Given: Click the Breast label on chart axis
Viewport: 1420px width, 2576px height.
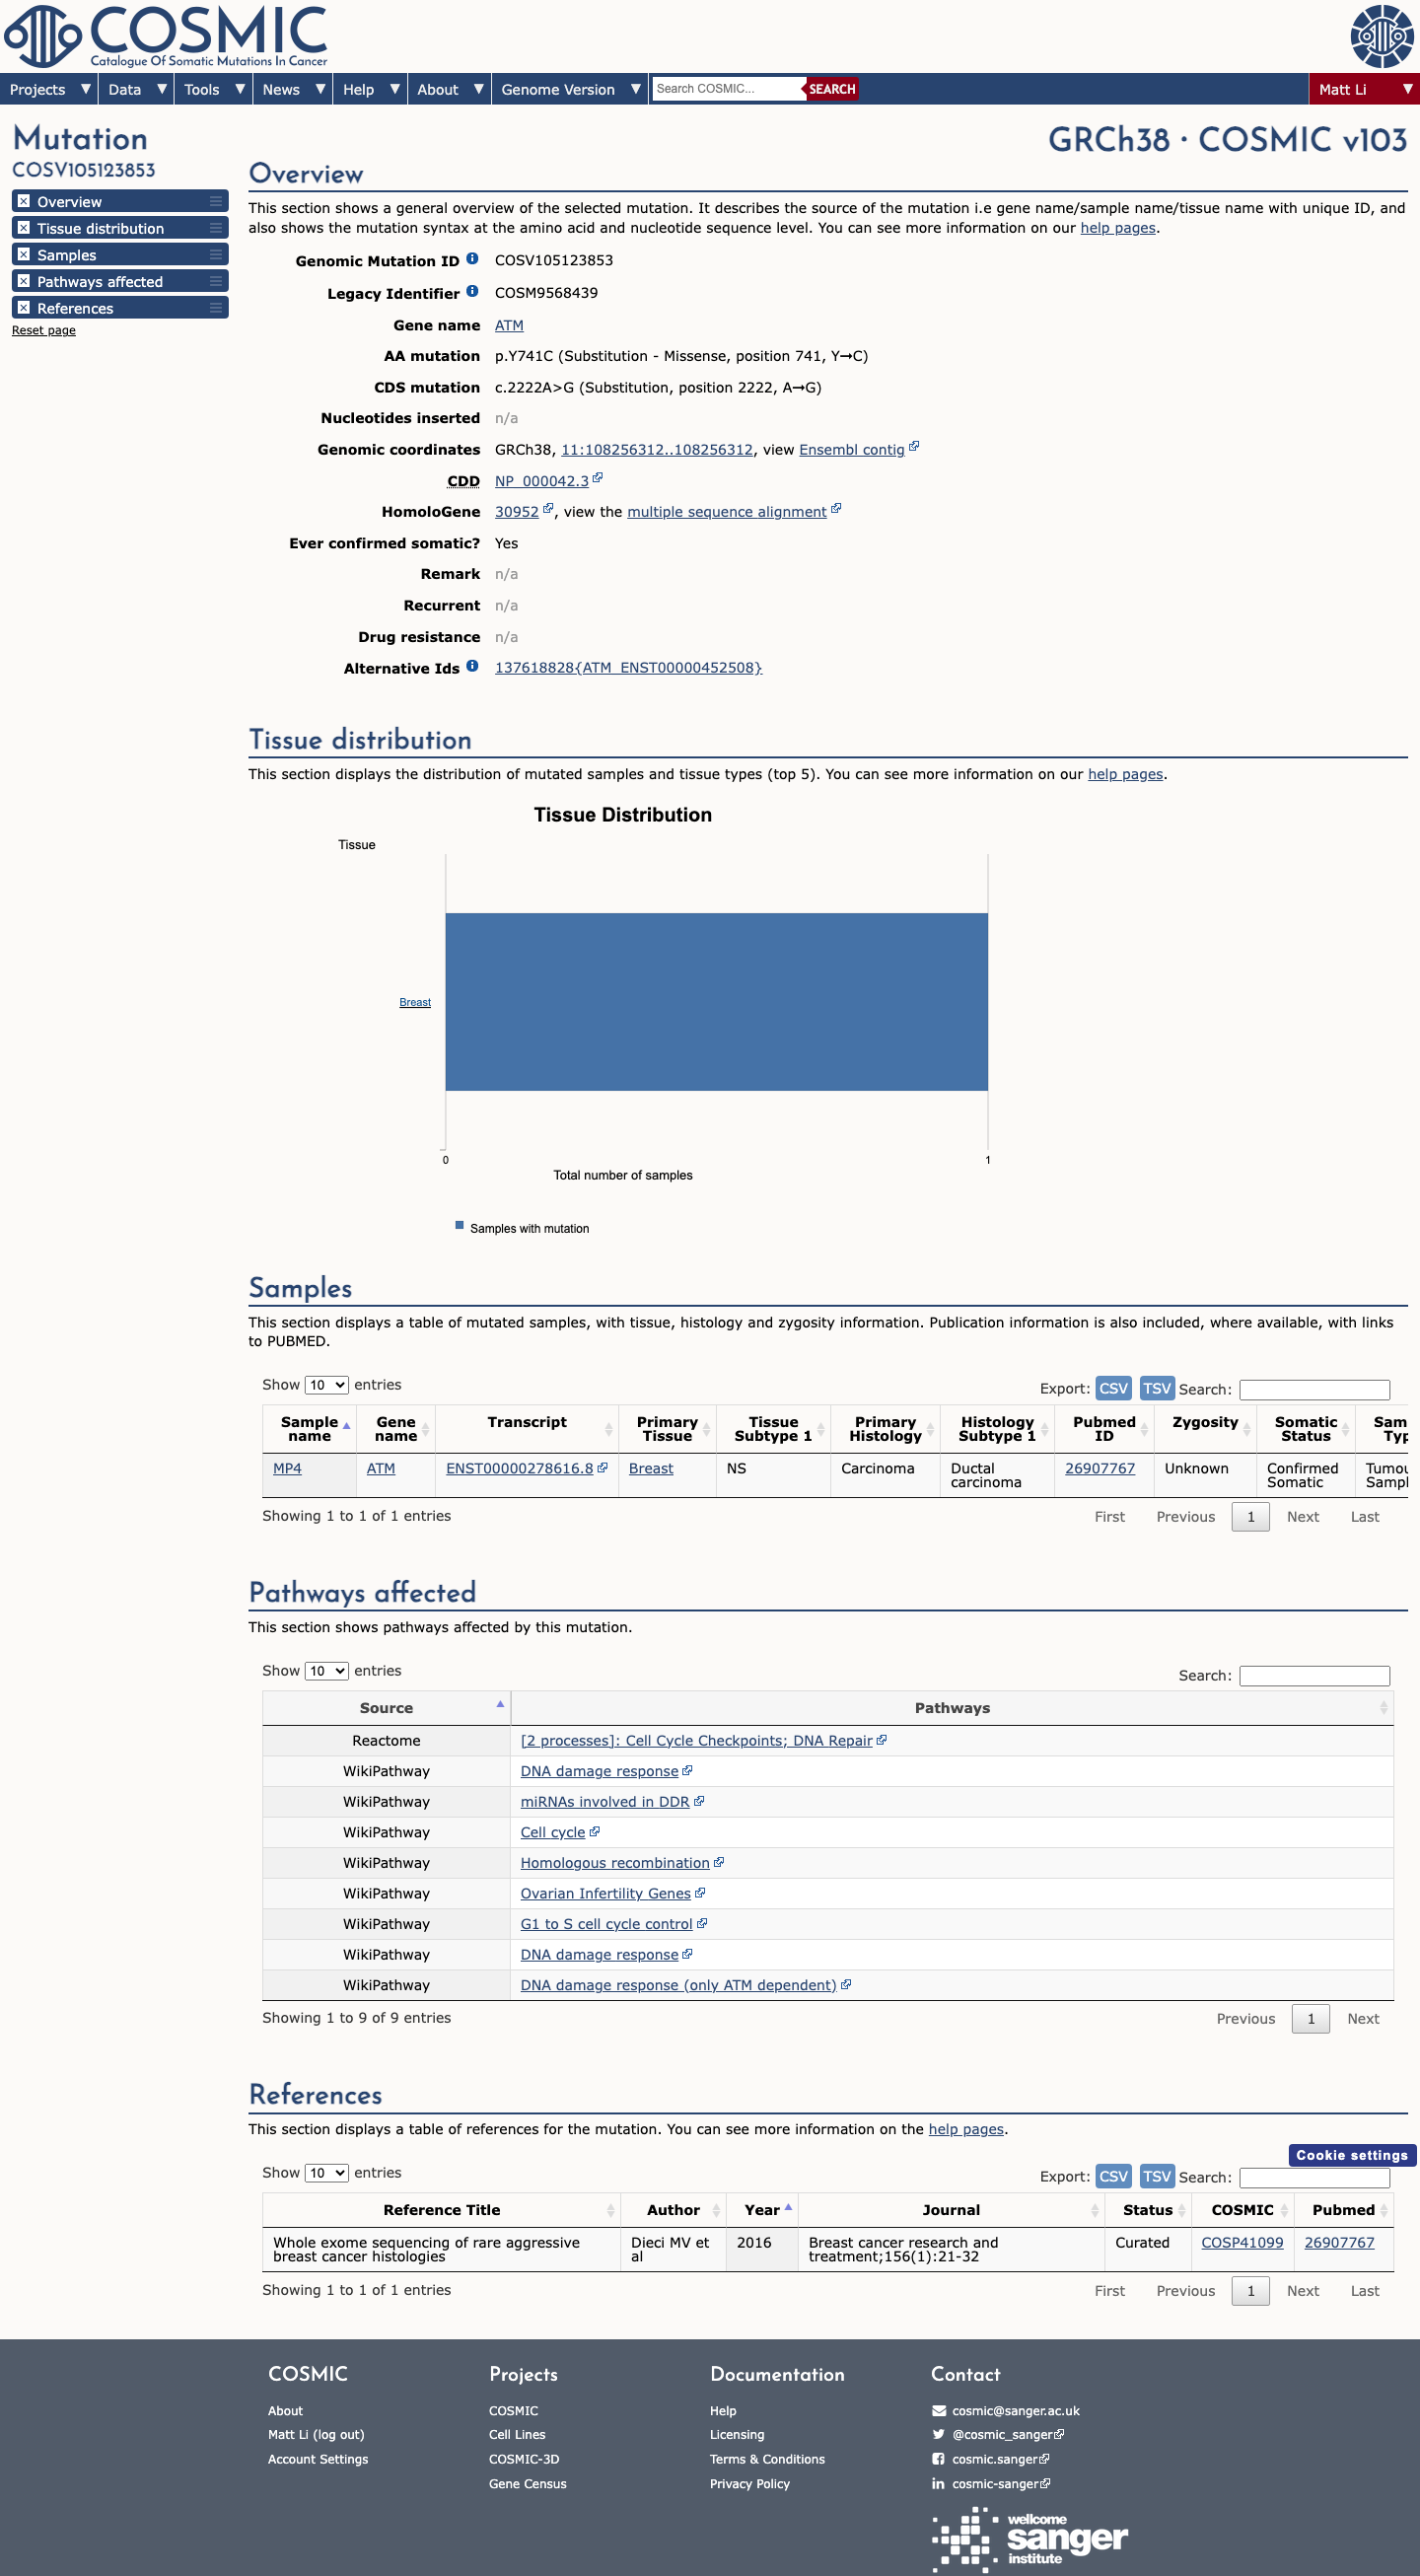Looking at the screenshot, I should [x=415, y=1002].
